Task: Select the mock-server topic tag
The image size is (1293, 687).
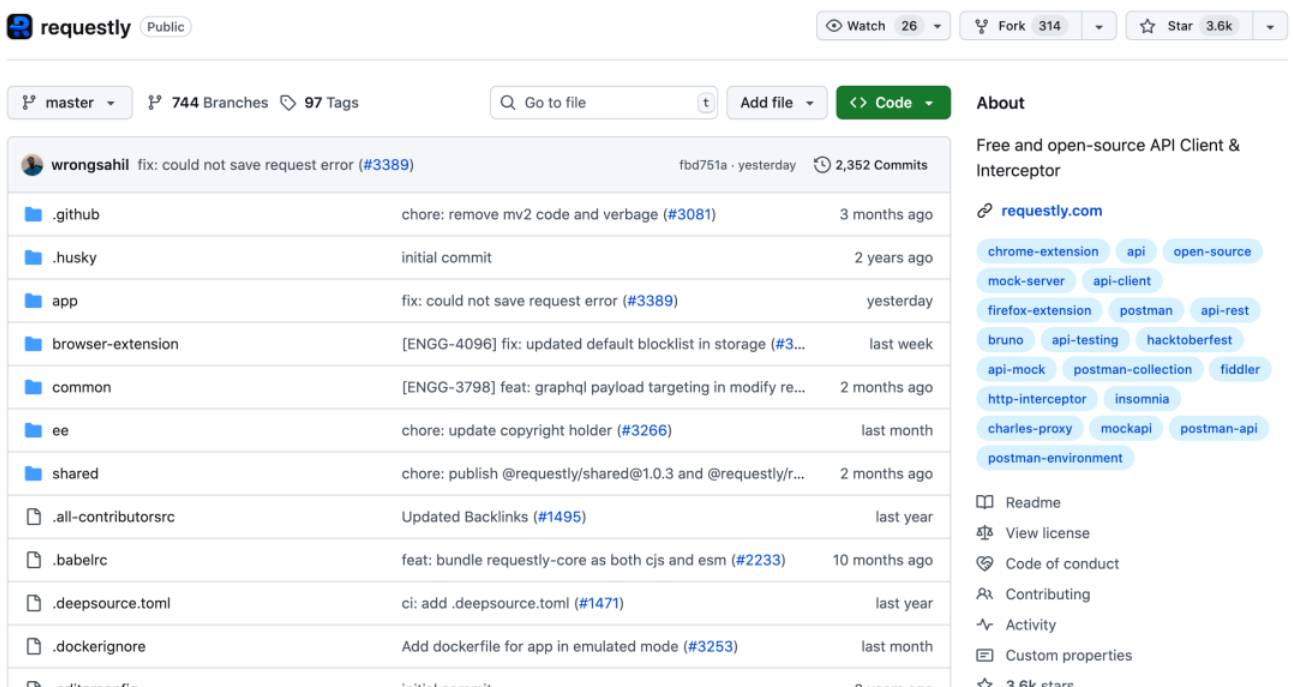Action: [x=1026, y=281]
